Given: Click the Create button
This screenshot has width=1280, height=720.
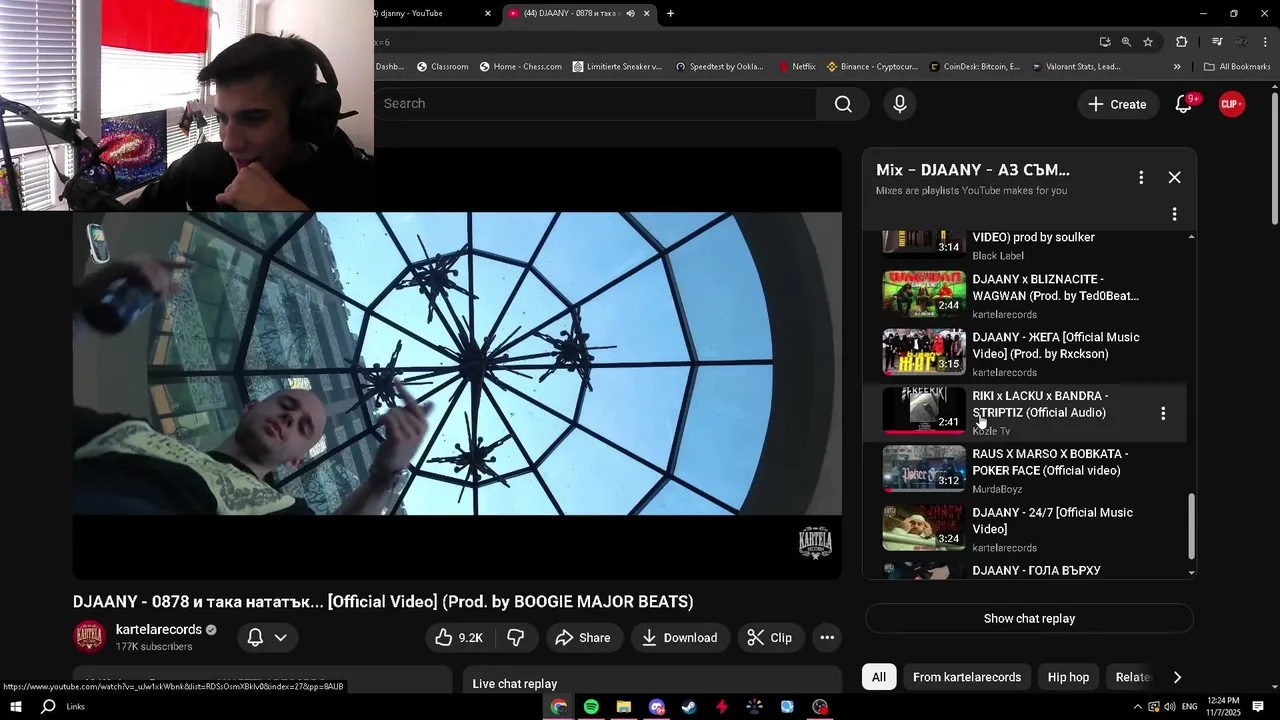Looking at the screenshot, I should coord(1117,104).
